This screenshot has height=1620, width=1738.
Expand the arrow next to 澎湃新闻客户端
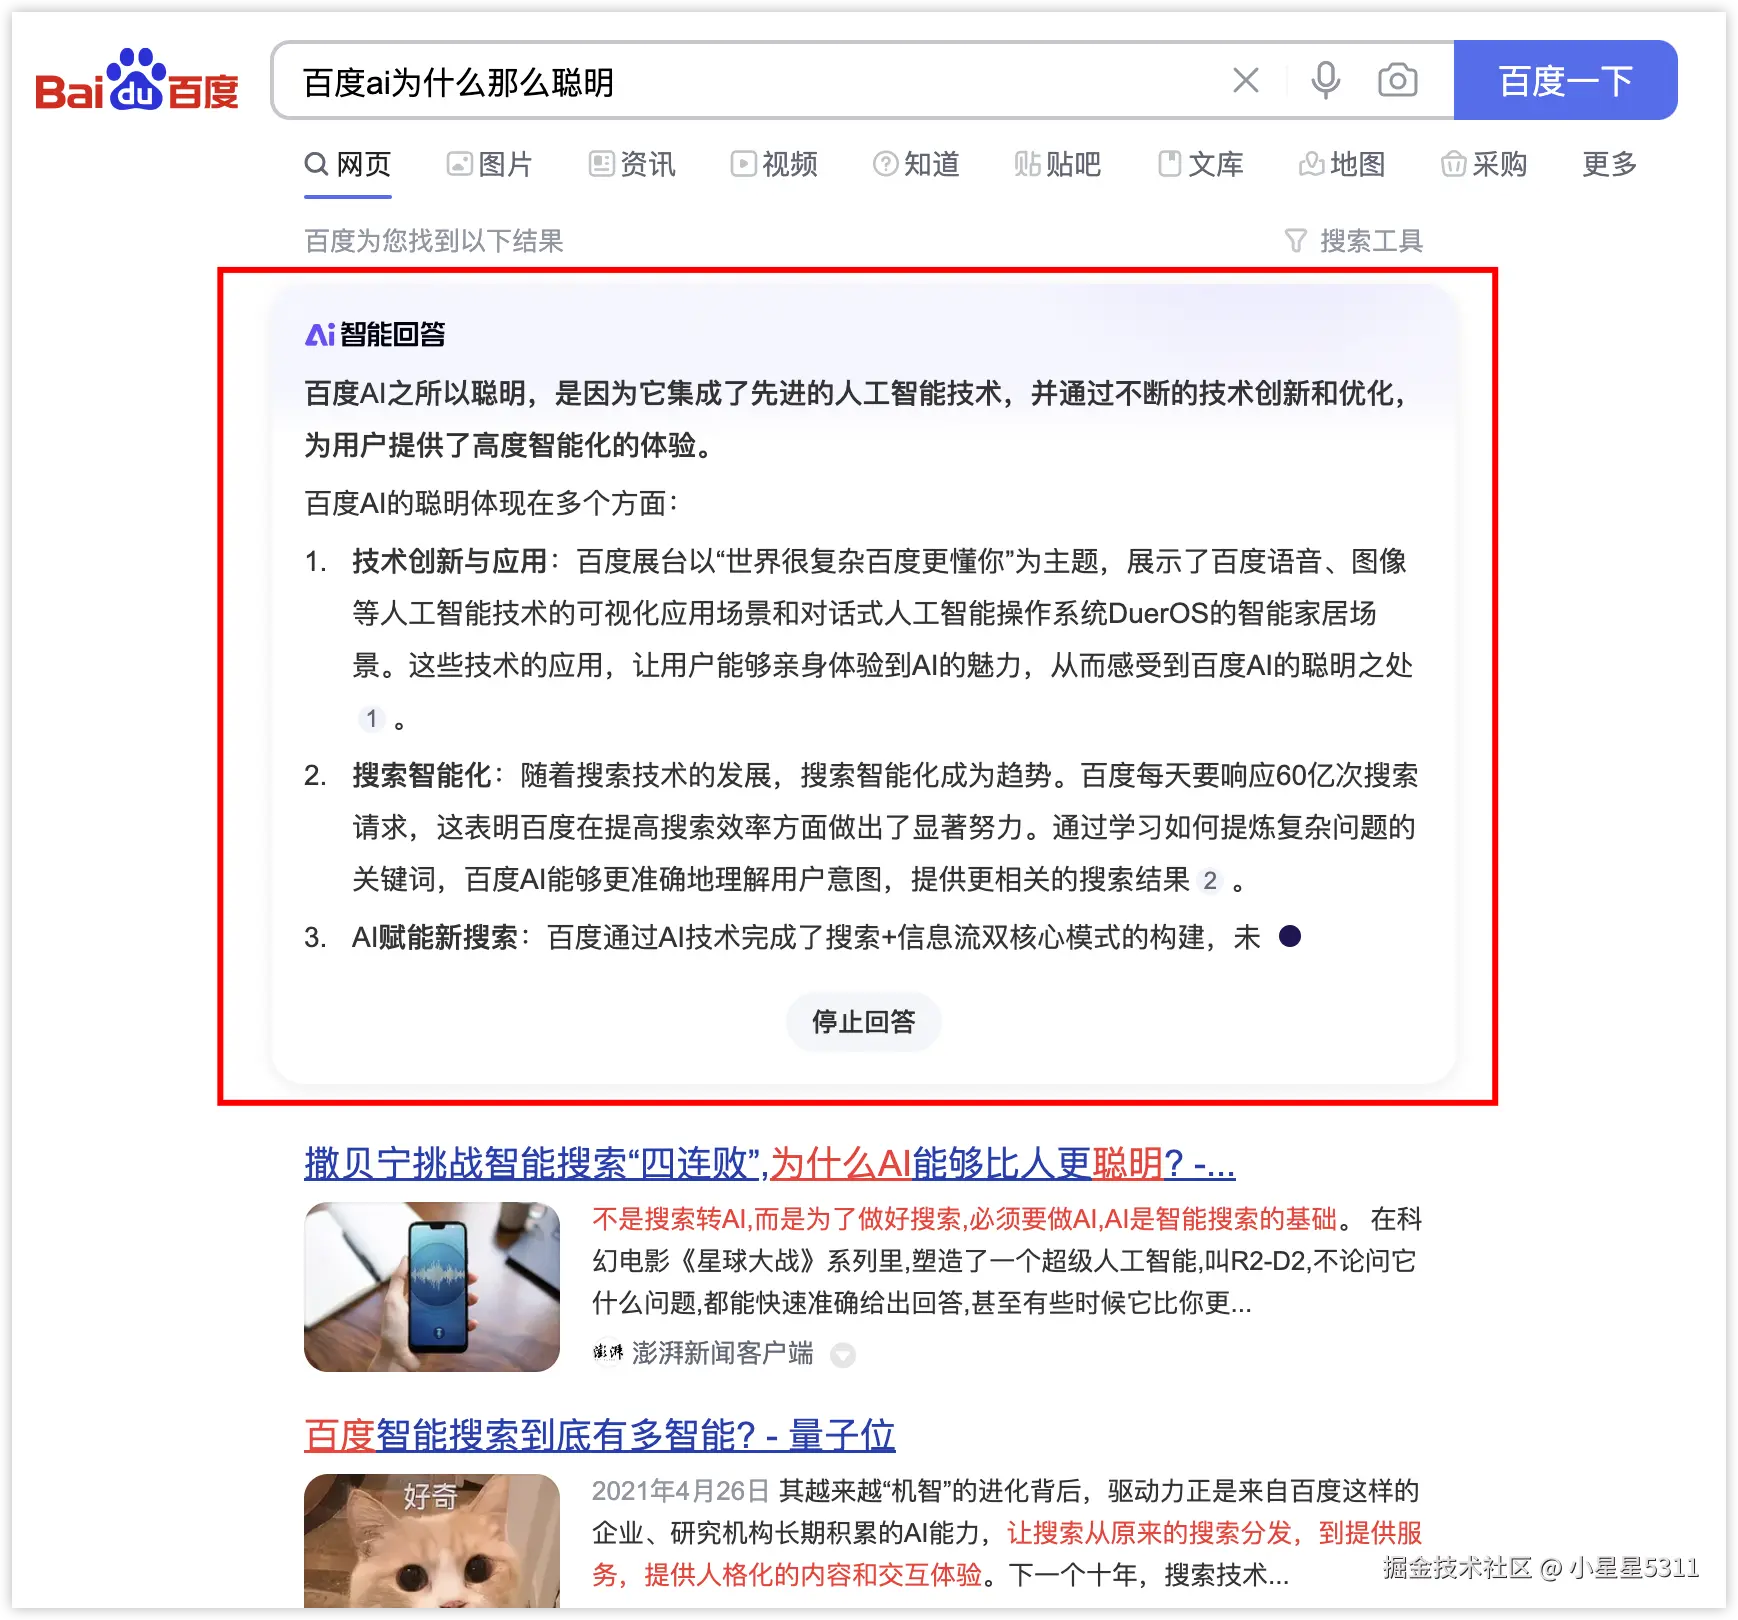tap(843, 1355)
